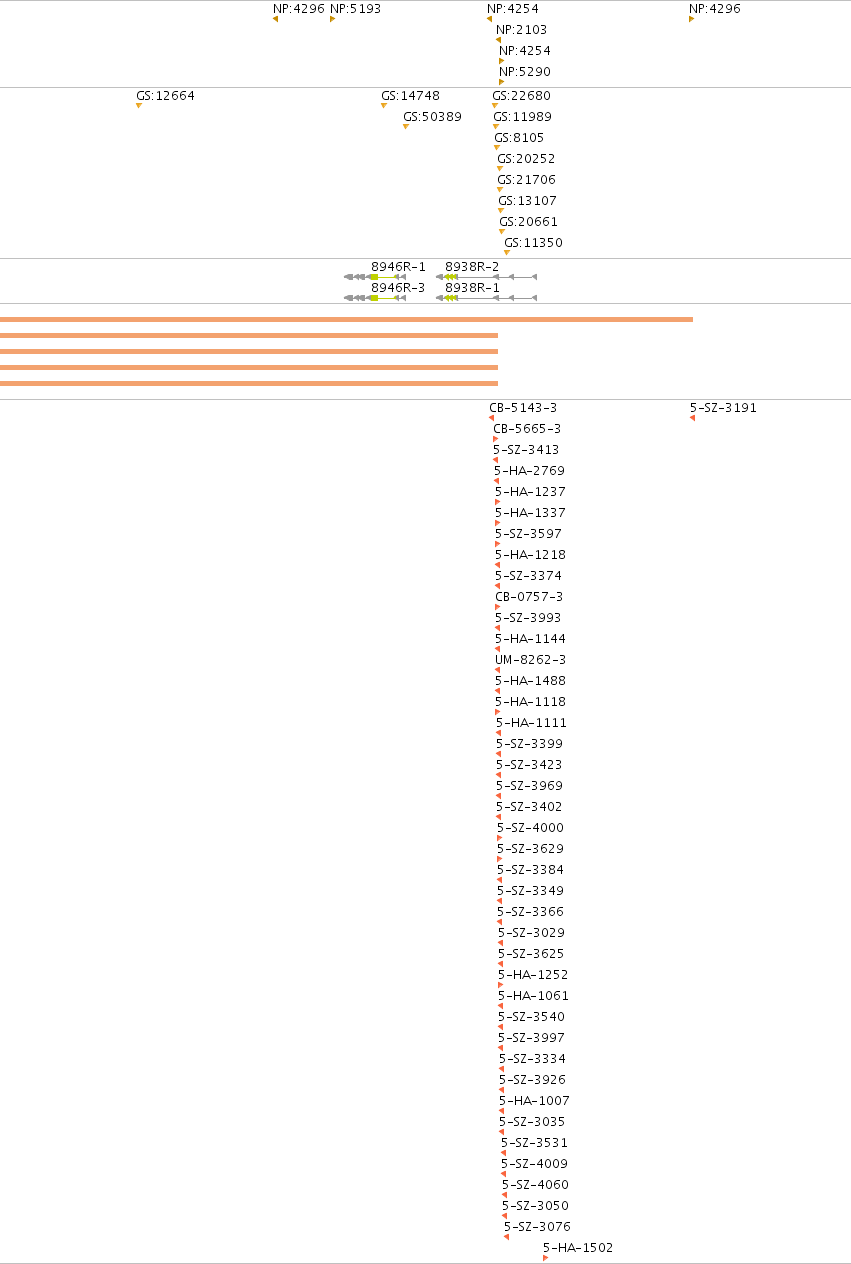851x1264 pixels.
Task: Click the 5-SZ-3969 label
Action: [529, 786]
